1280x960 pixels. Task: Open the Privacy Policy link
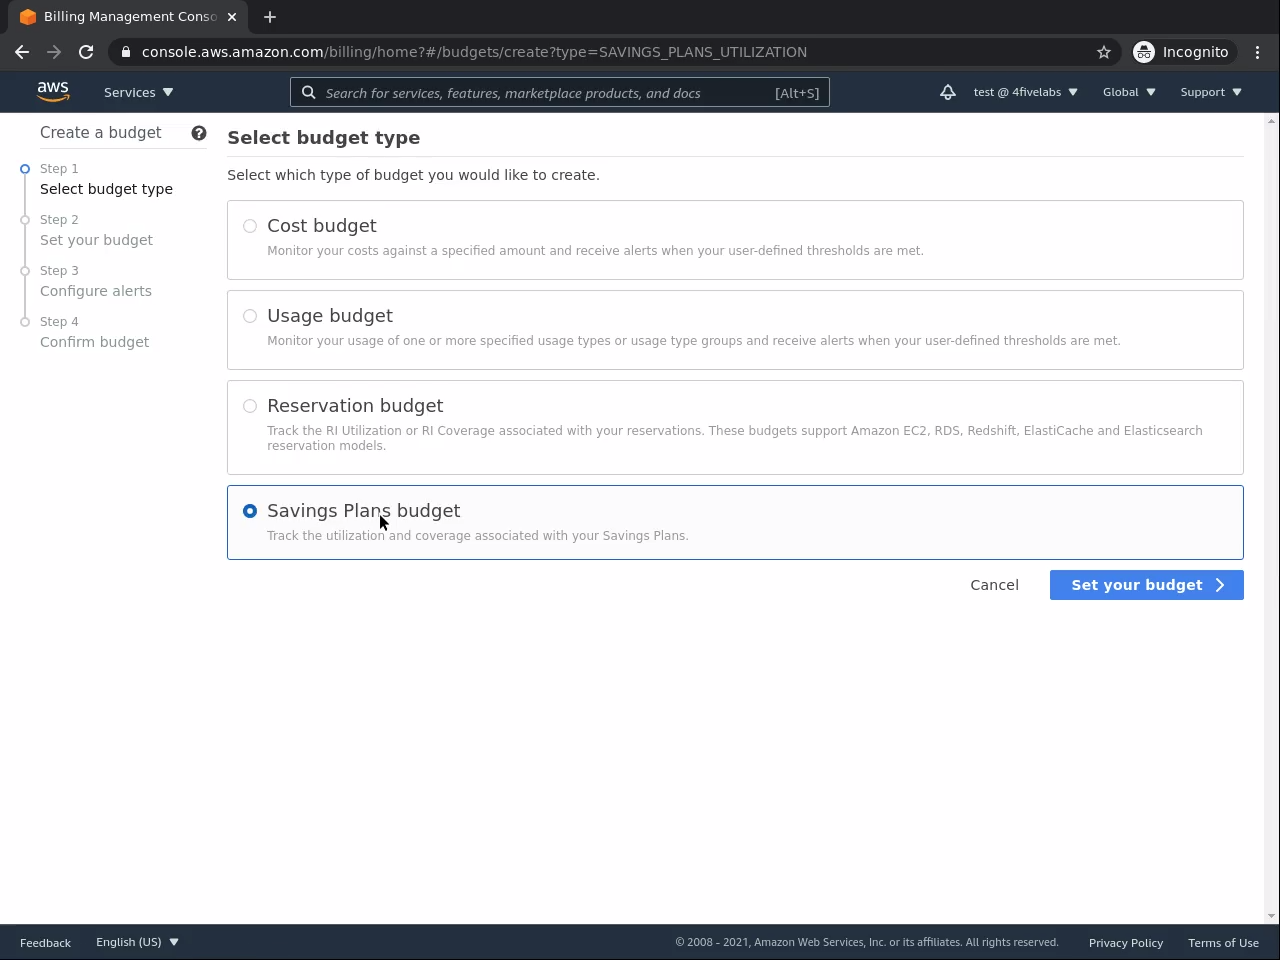[x=1126, y=943]
